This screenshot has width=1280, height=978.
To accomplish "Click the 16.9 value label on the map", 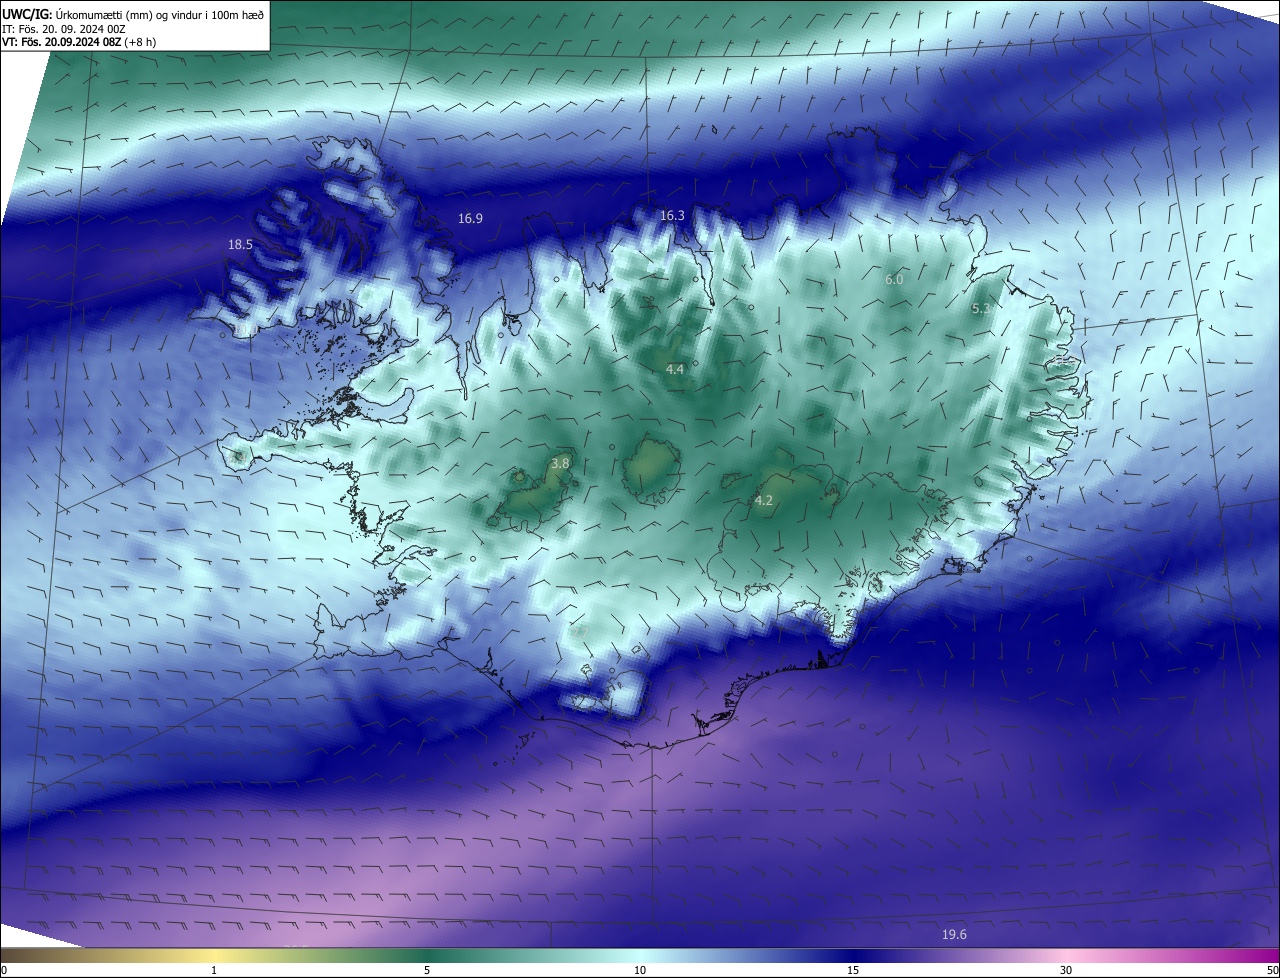I will point(470,218).
